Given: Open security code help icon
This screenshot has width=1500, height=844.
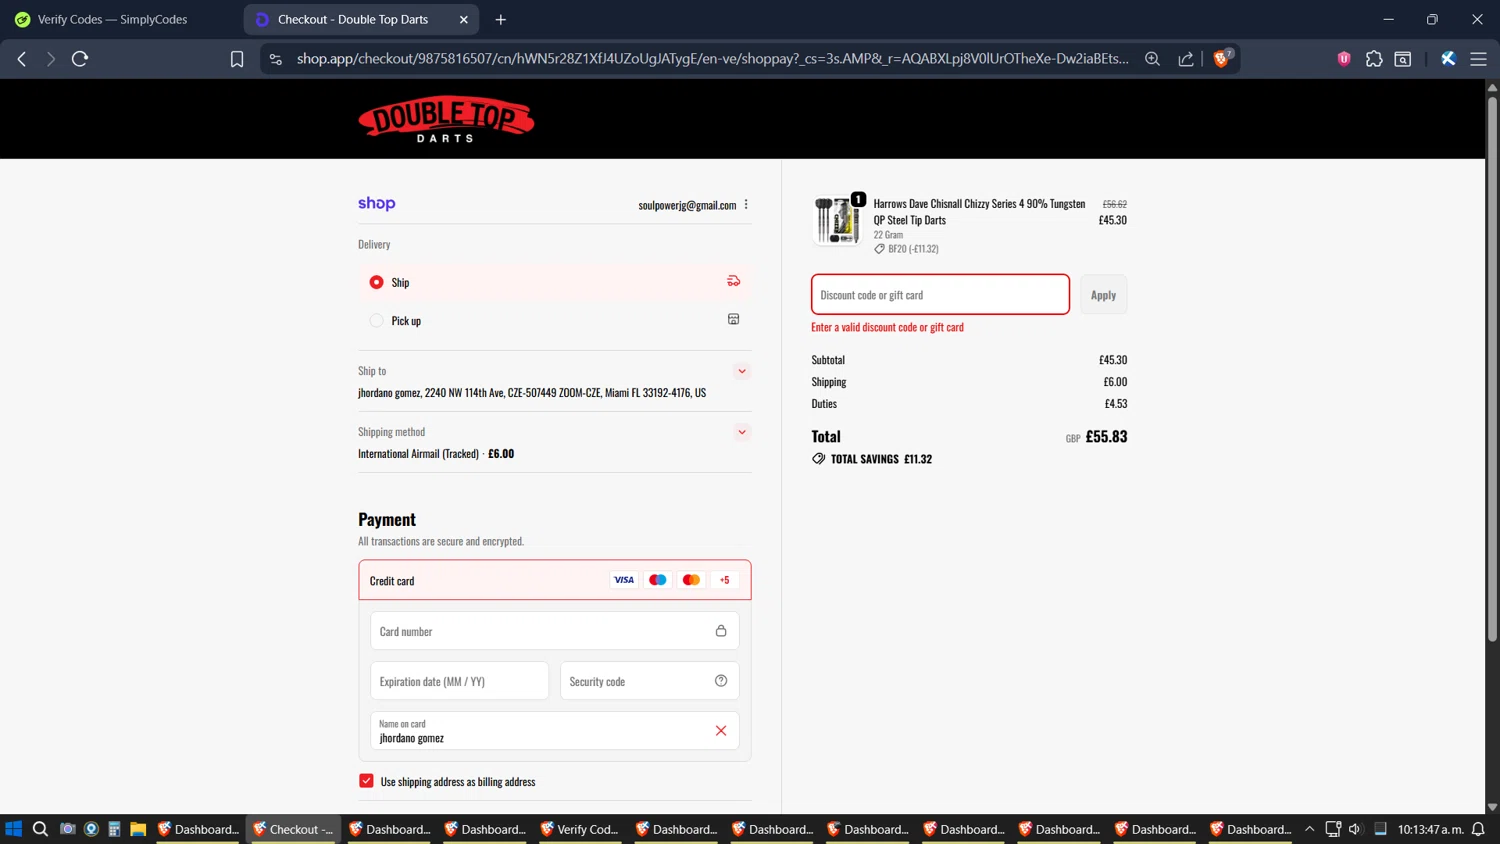Looking at the screenshot, I should [x=721, y=681].
